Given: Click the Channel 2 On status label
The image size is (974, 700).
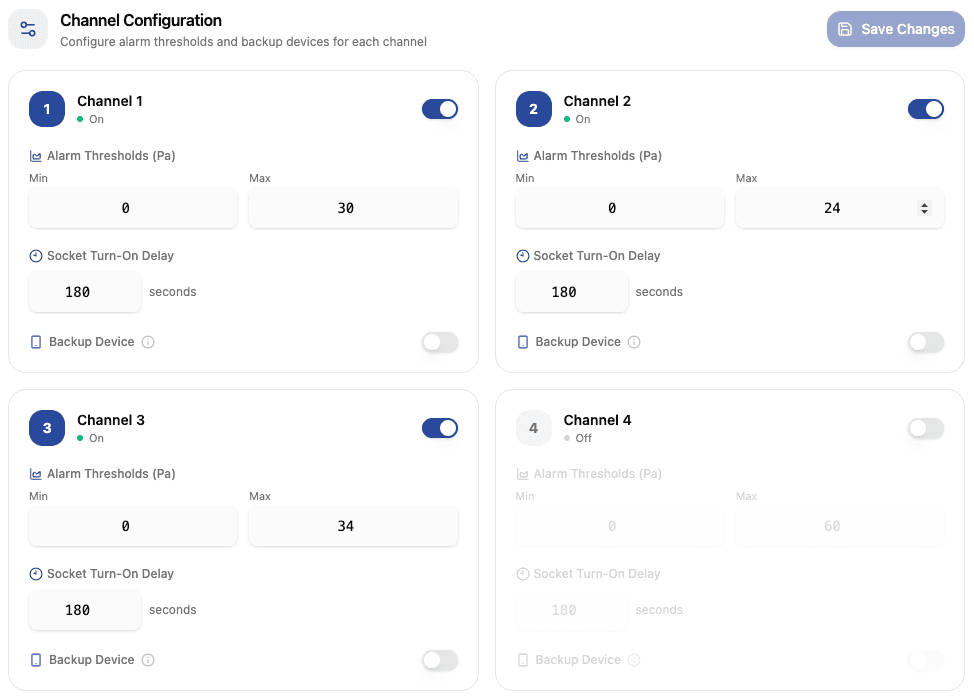Looking at the screenshot, I should (583, 119).
